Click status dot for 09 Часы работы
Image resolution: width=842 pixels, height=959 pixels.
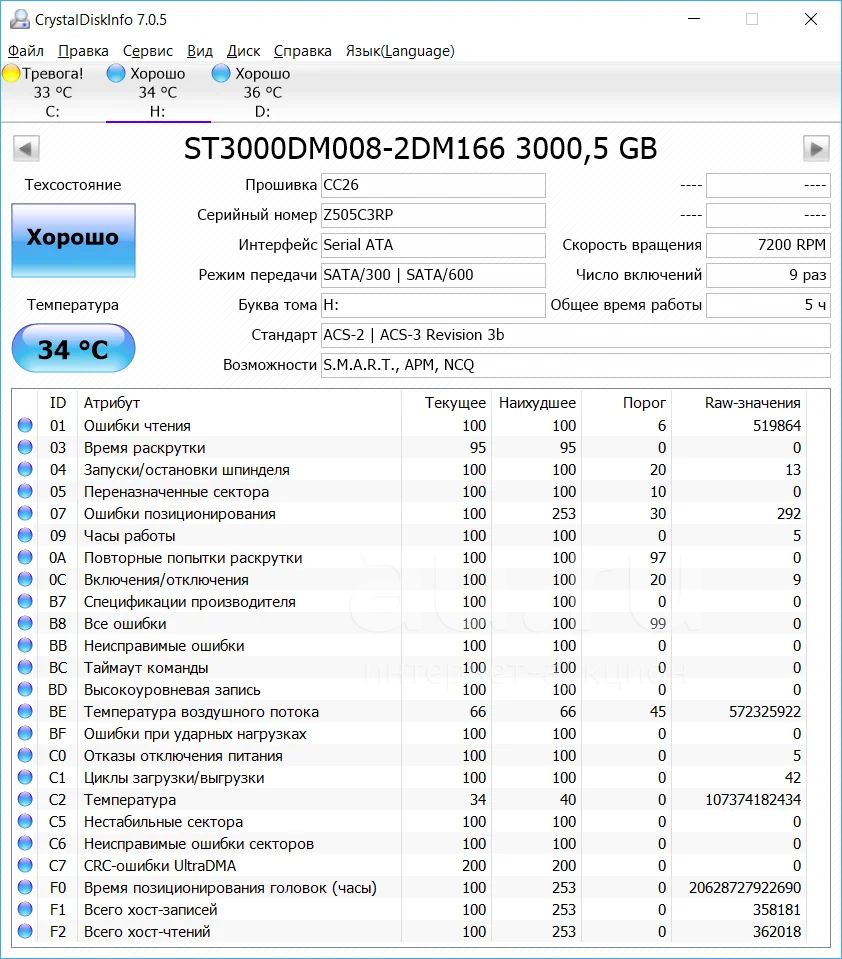25,535
